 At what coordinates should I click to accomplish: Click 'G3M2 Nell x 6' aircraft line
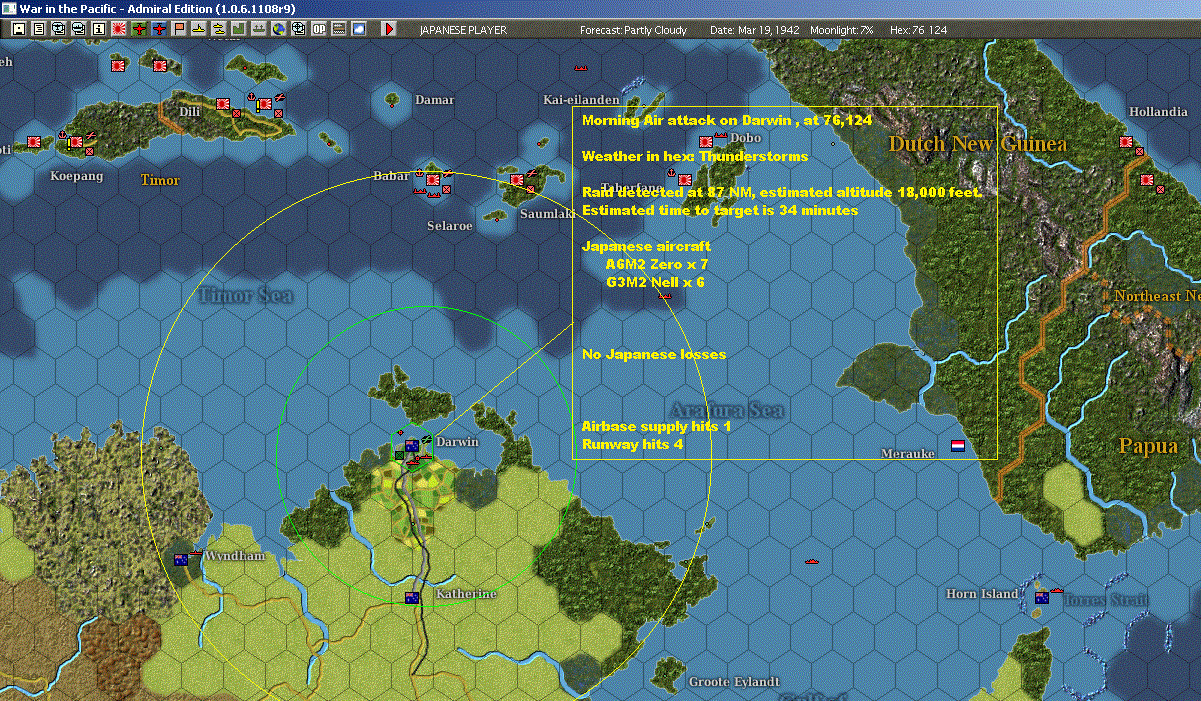pos(655,282)
